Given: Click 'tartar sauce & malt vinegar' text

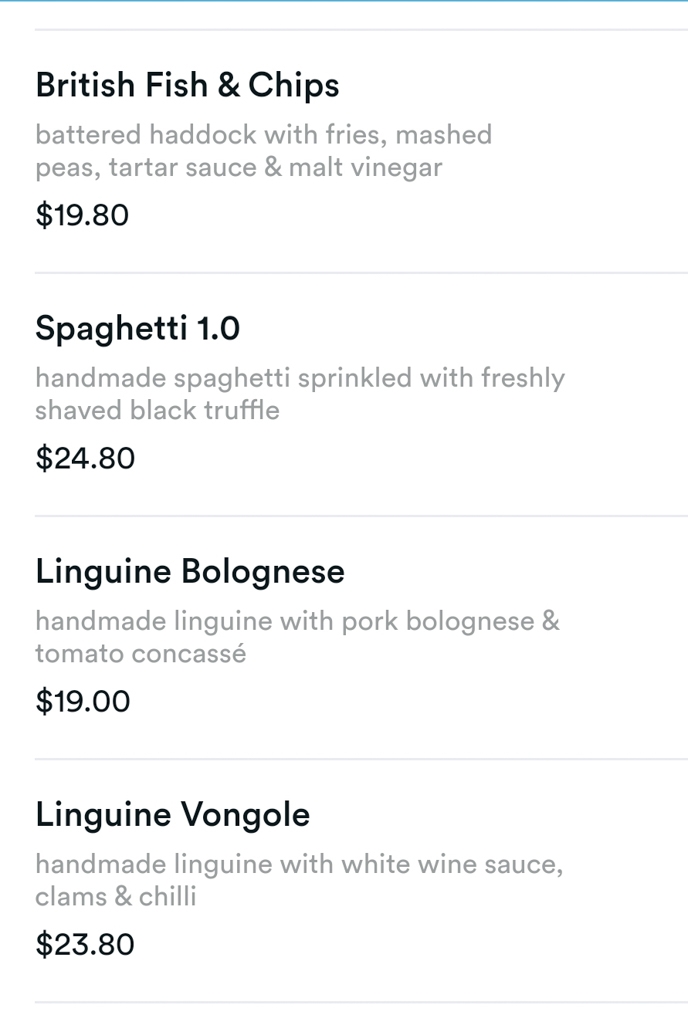Looking at the screenshot, I should [276, 167].
